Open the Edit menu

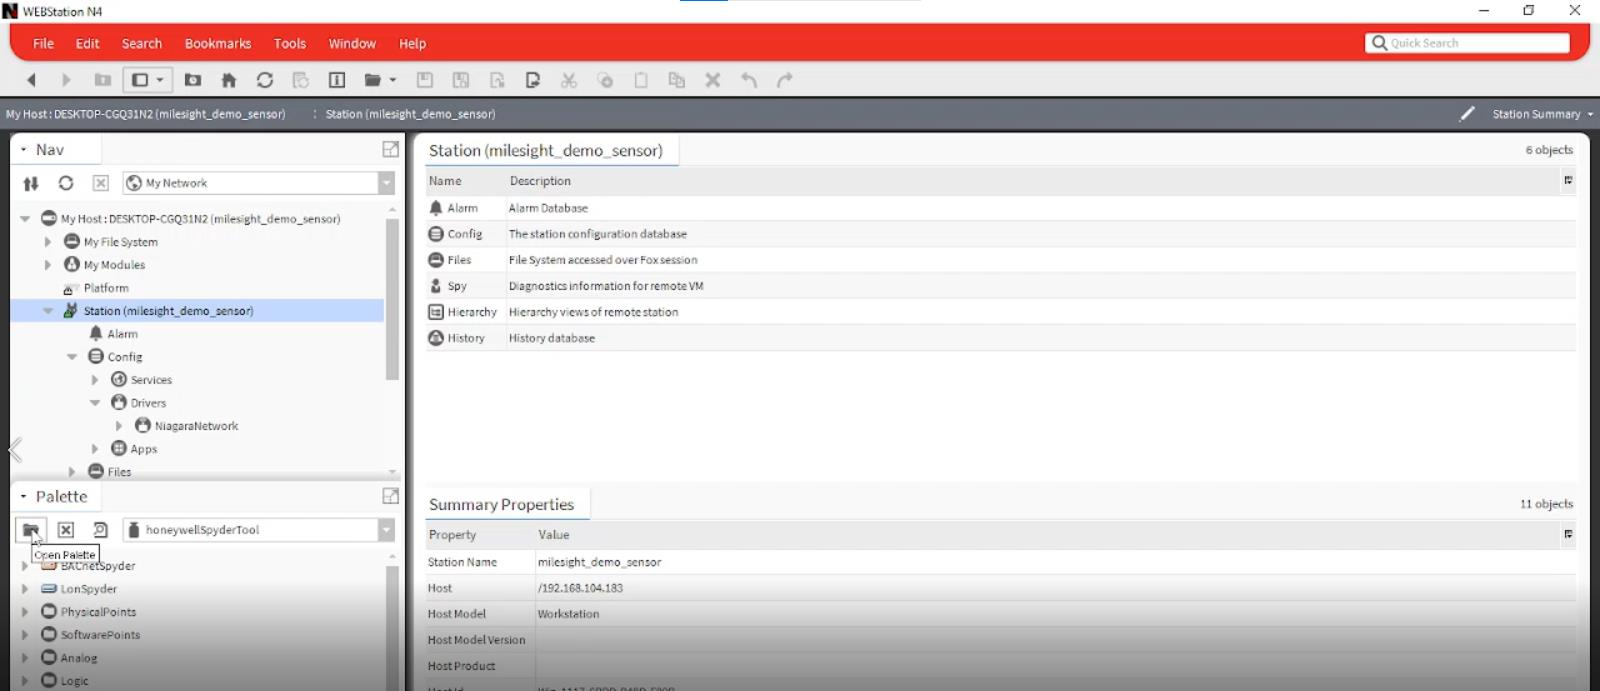pyautogui.click(x=87, y=44)
